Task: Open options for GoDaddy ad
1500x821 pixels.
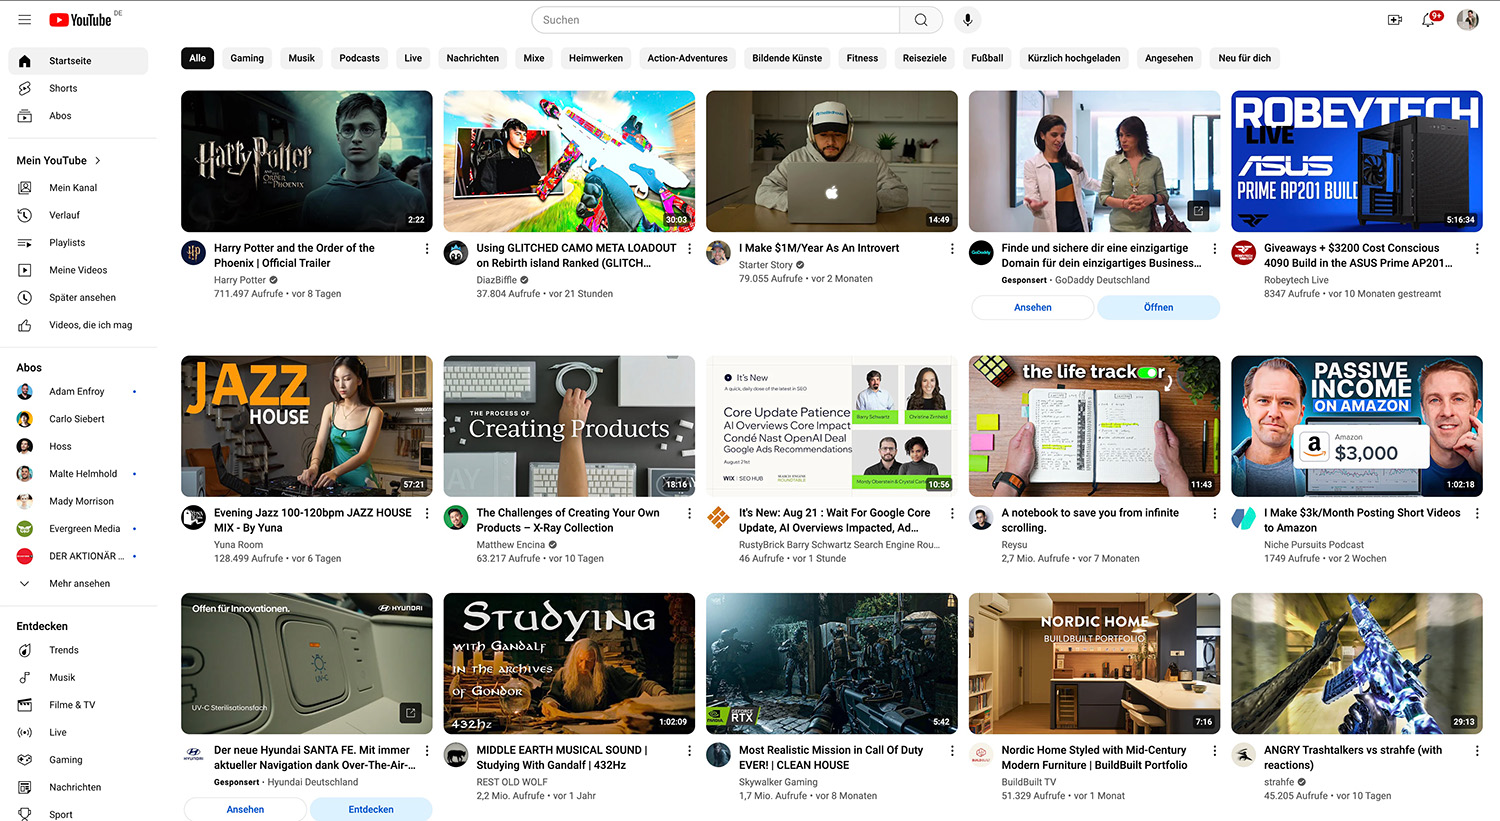Action: tap(1215, 249)
